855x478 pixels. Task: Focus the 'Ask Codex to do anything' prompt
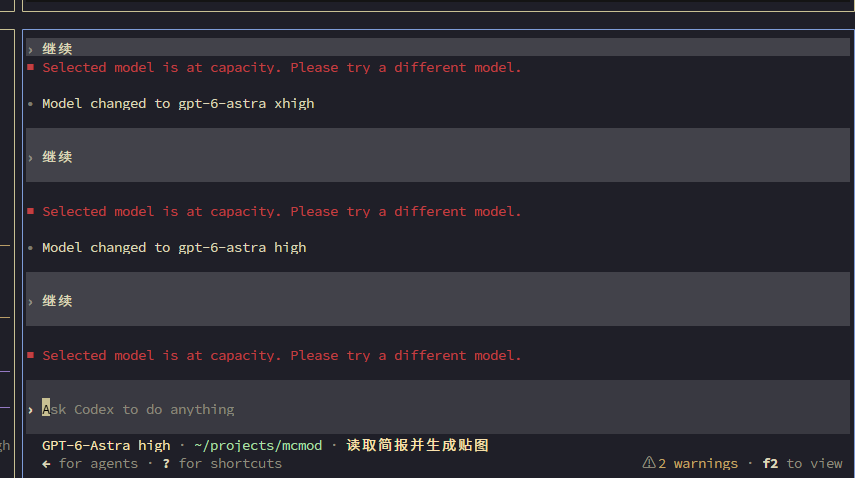pos(437,409)
